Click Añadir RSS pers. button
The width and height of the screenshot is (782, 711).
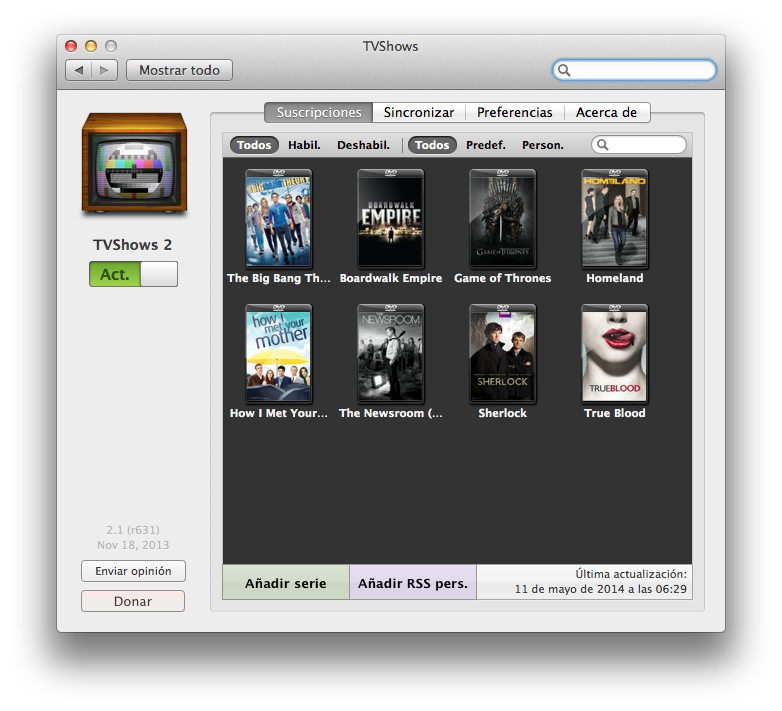413,583
